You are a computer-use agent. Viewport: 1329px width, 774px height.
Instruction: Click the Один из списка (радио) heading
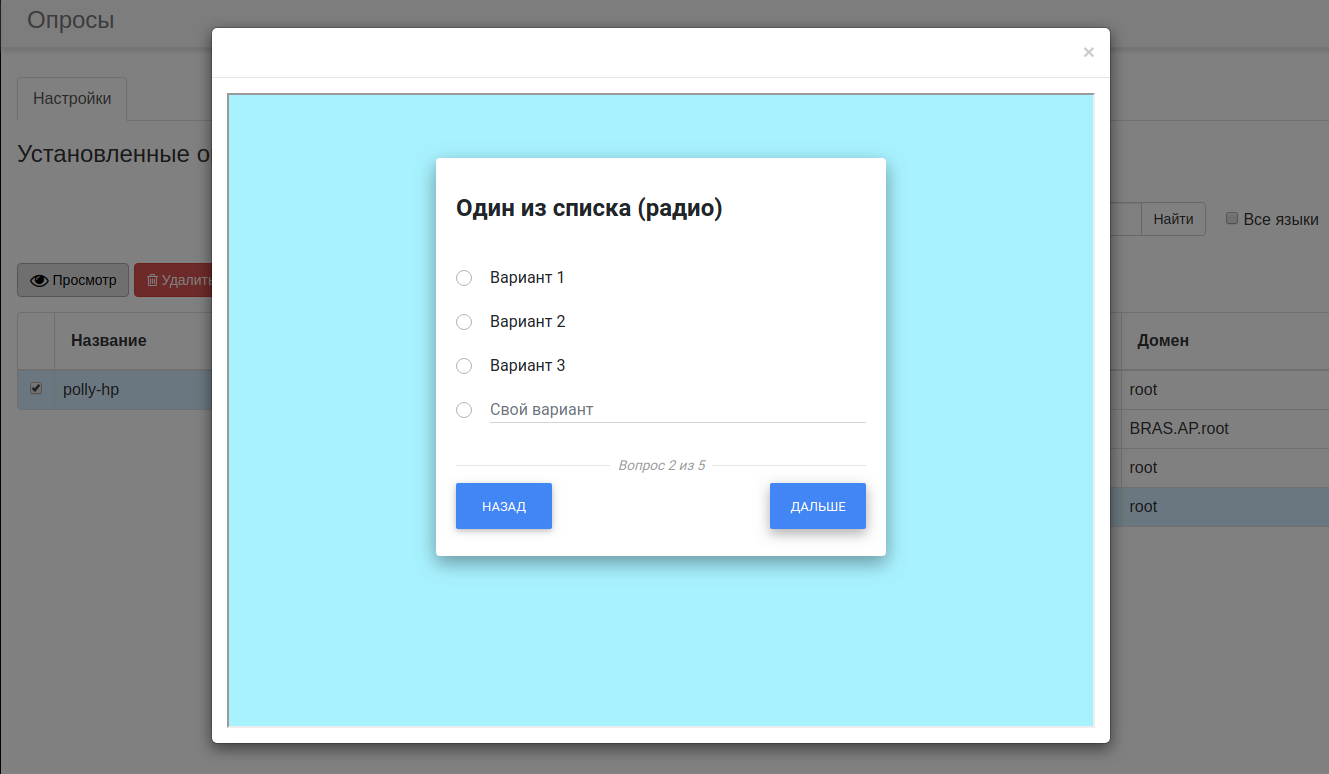589,208
